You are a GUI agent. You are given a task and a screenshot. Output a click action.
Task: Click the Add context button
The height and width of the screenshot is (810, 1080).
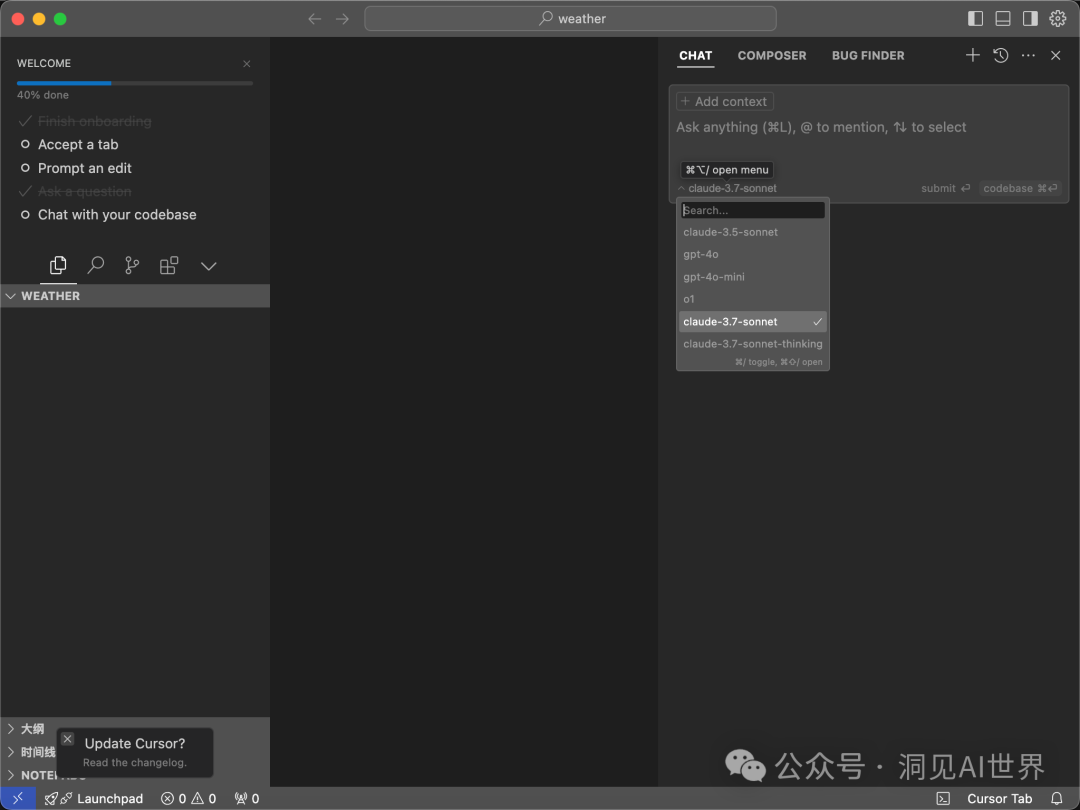click(x=725, y=101)
